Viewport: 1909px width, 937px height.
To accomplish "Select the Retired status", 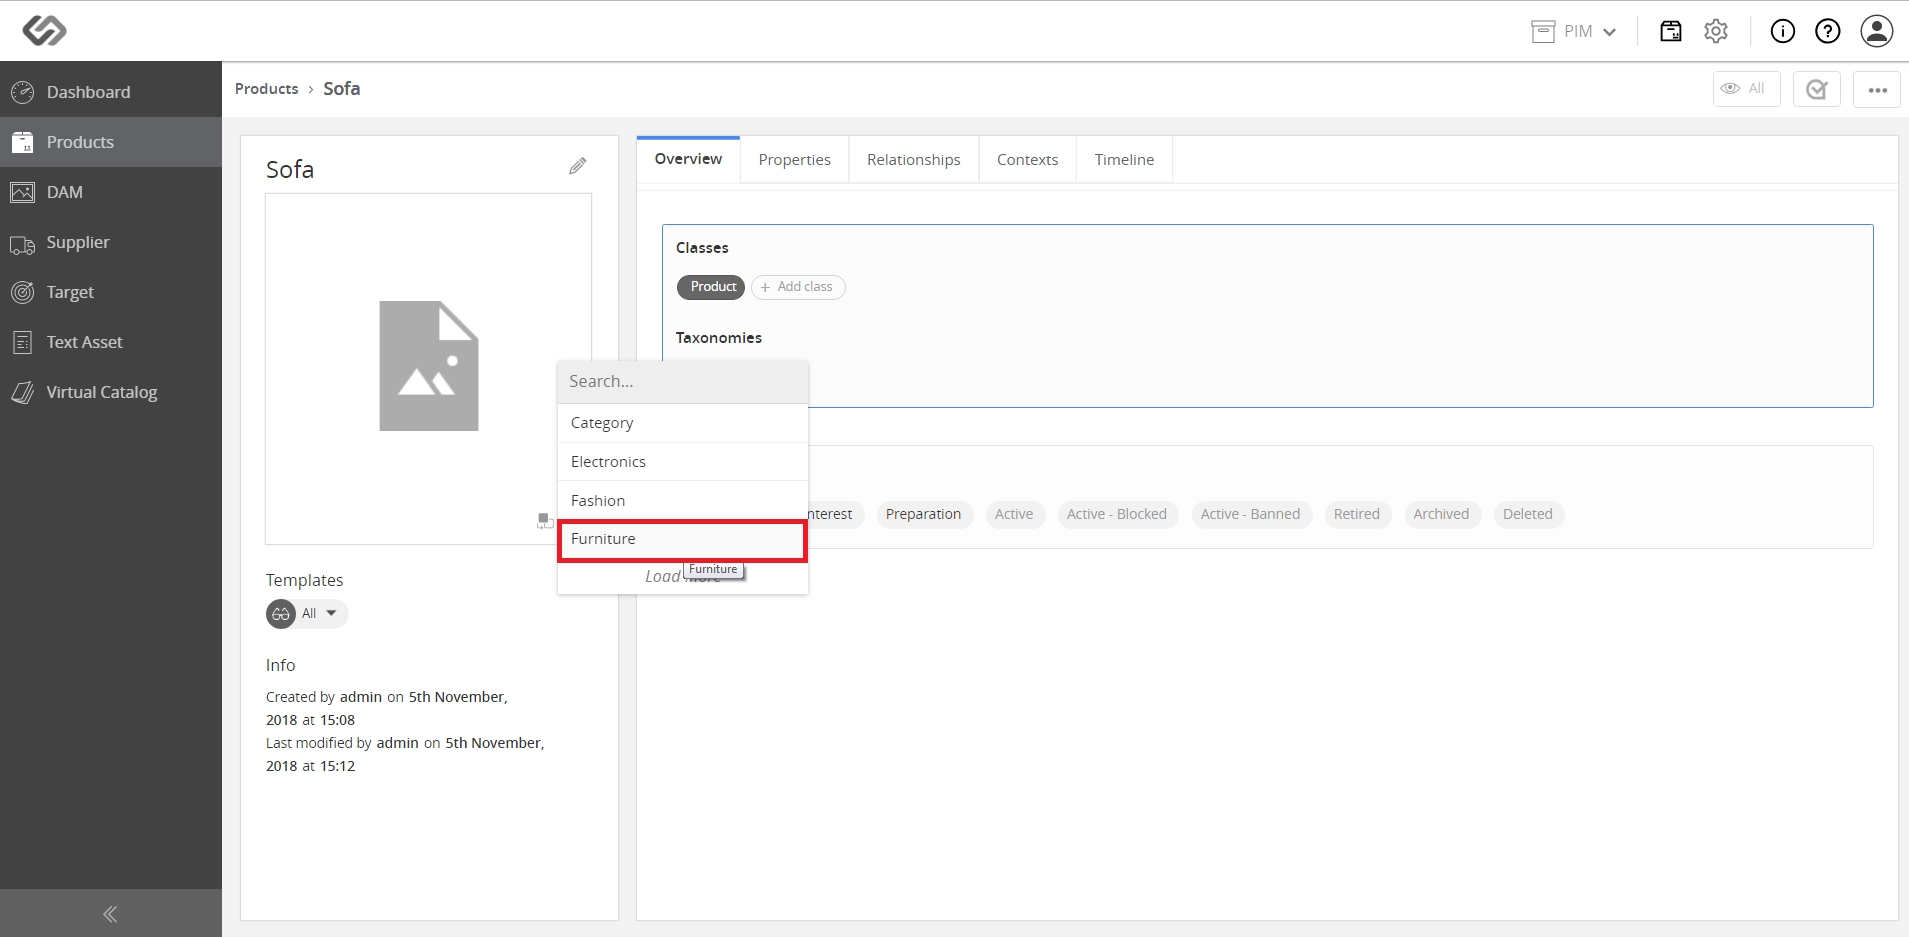I will [x=1357, y=514].
